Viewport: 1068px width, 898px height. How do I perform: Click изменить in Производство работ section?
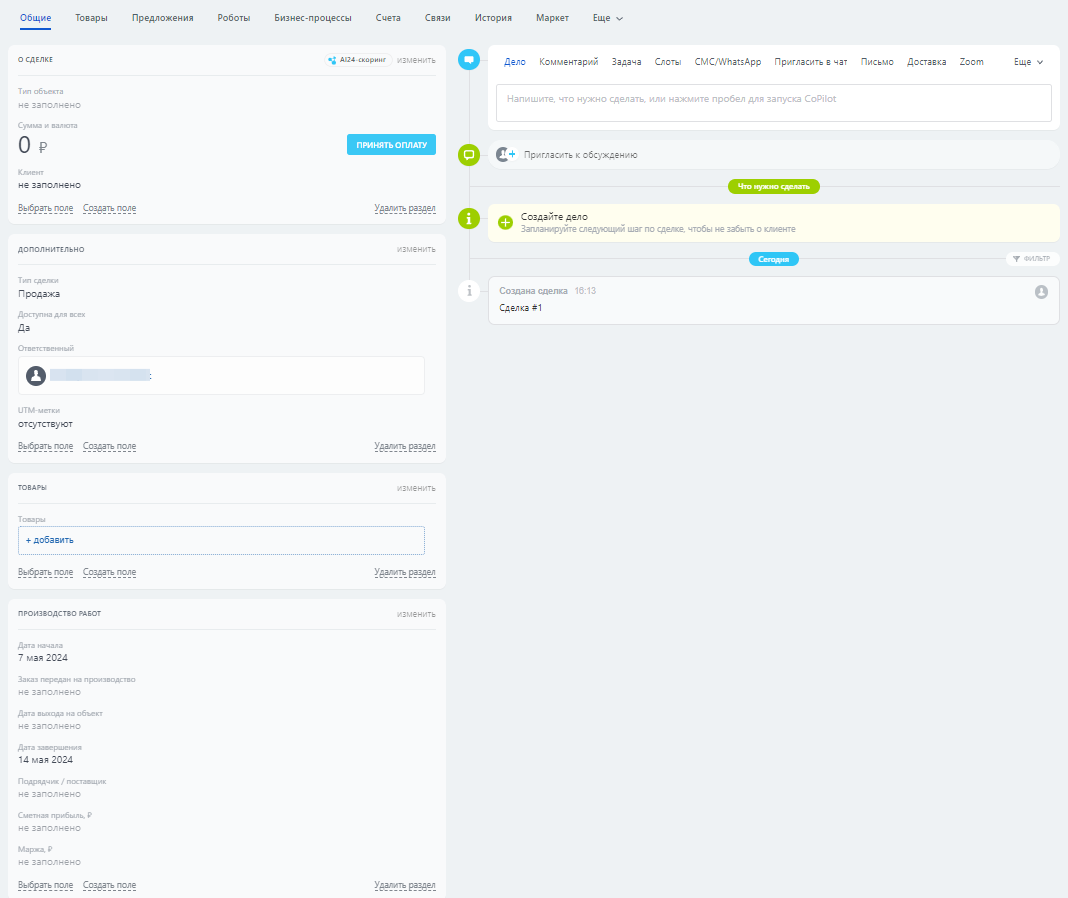tap(415, 614)
